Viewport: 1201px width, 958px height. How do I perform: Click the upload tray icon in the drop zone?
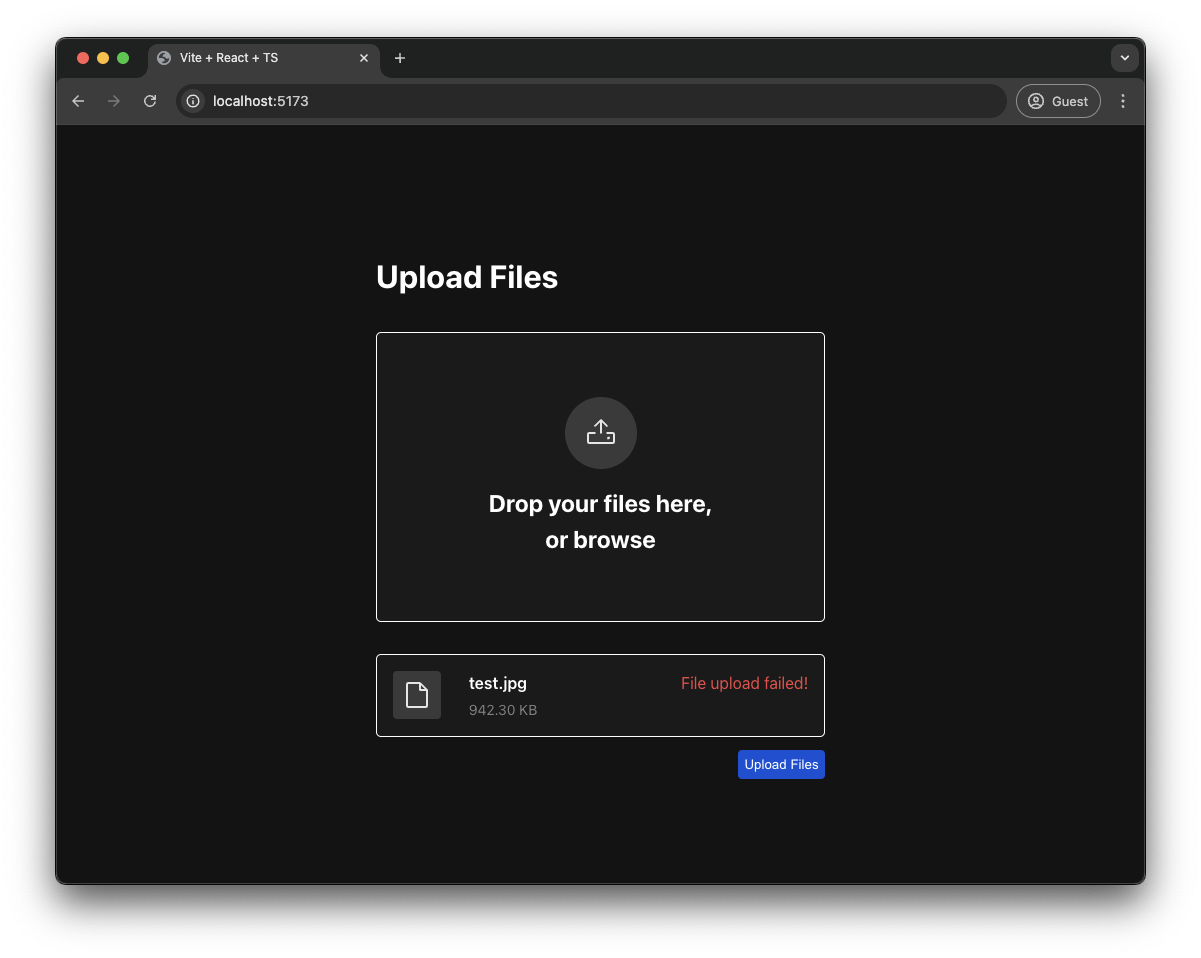pos(600,432)
